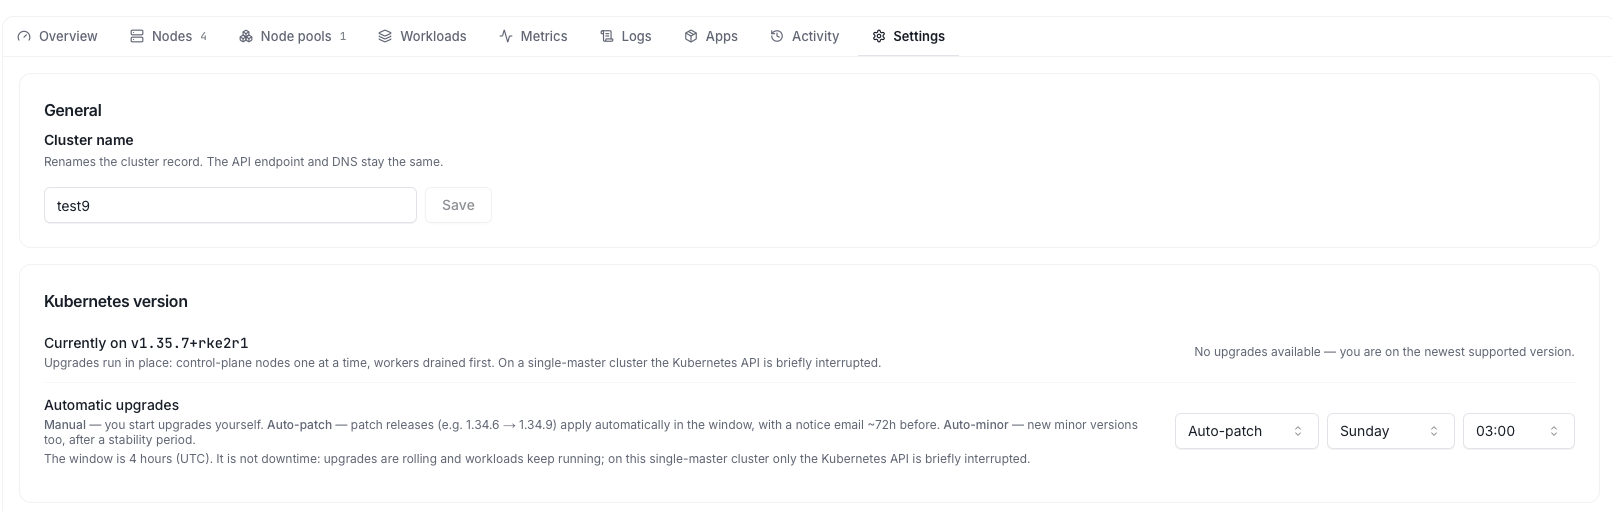The image size is (1612, 511).
Task: Click the 'The window is 4 hours' note
Action: click(537, 459)
